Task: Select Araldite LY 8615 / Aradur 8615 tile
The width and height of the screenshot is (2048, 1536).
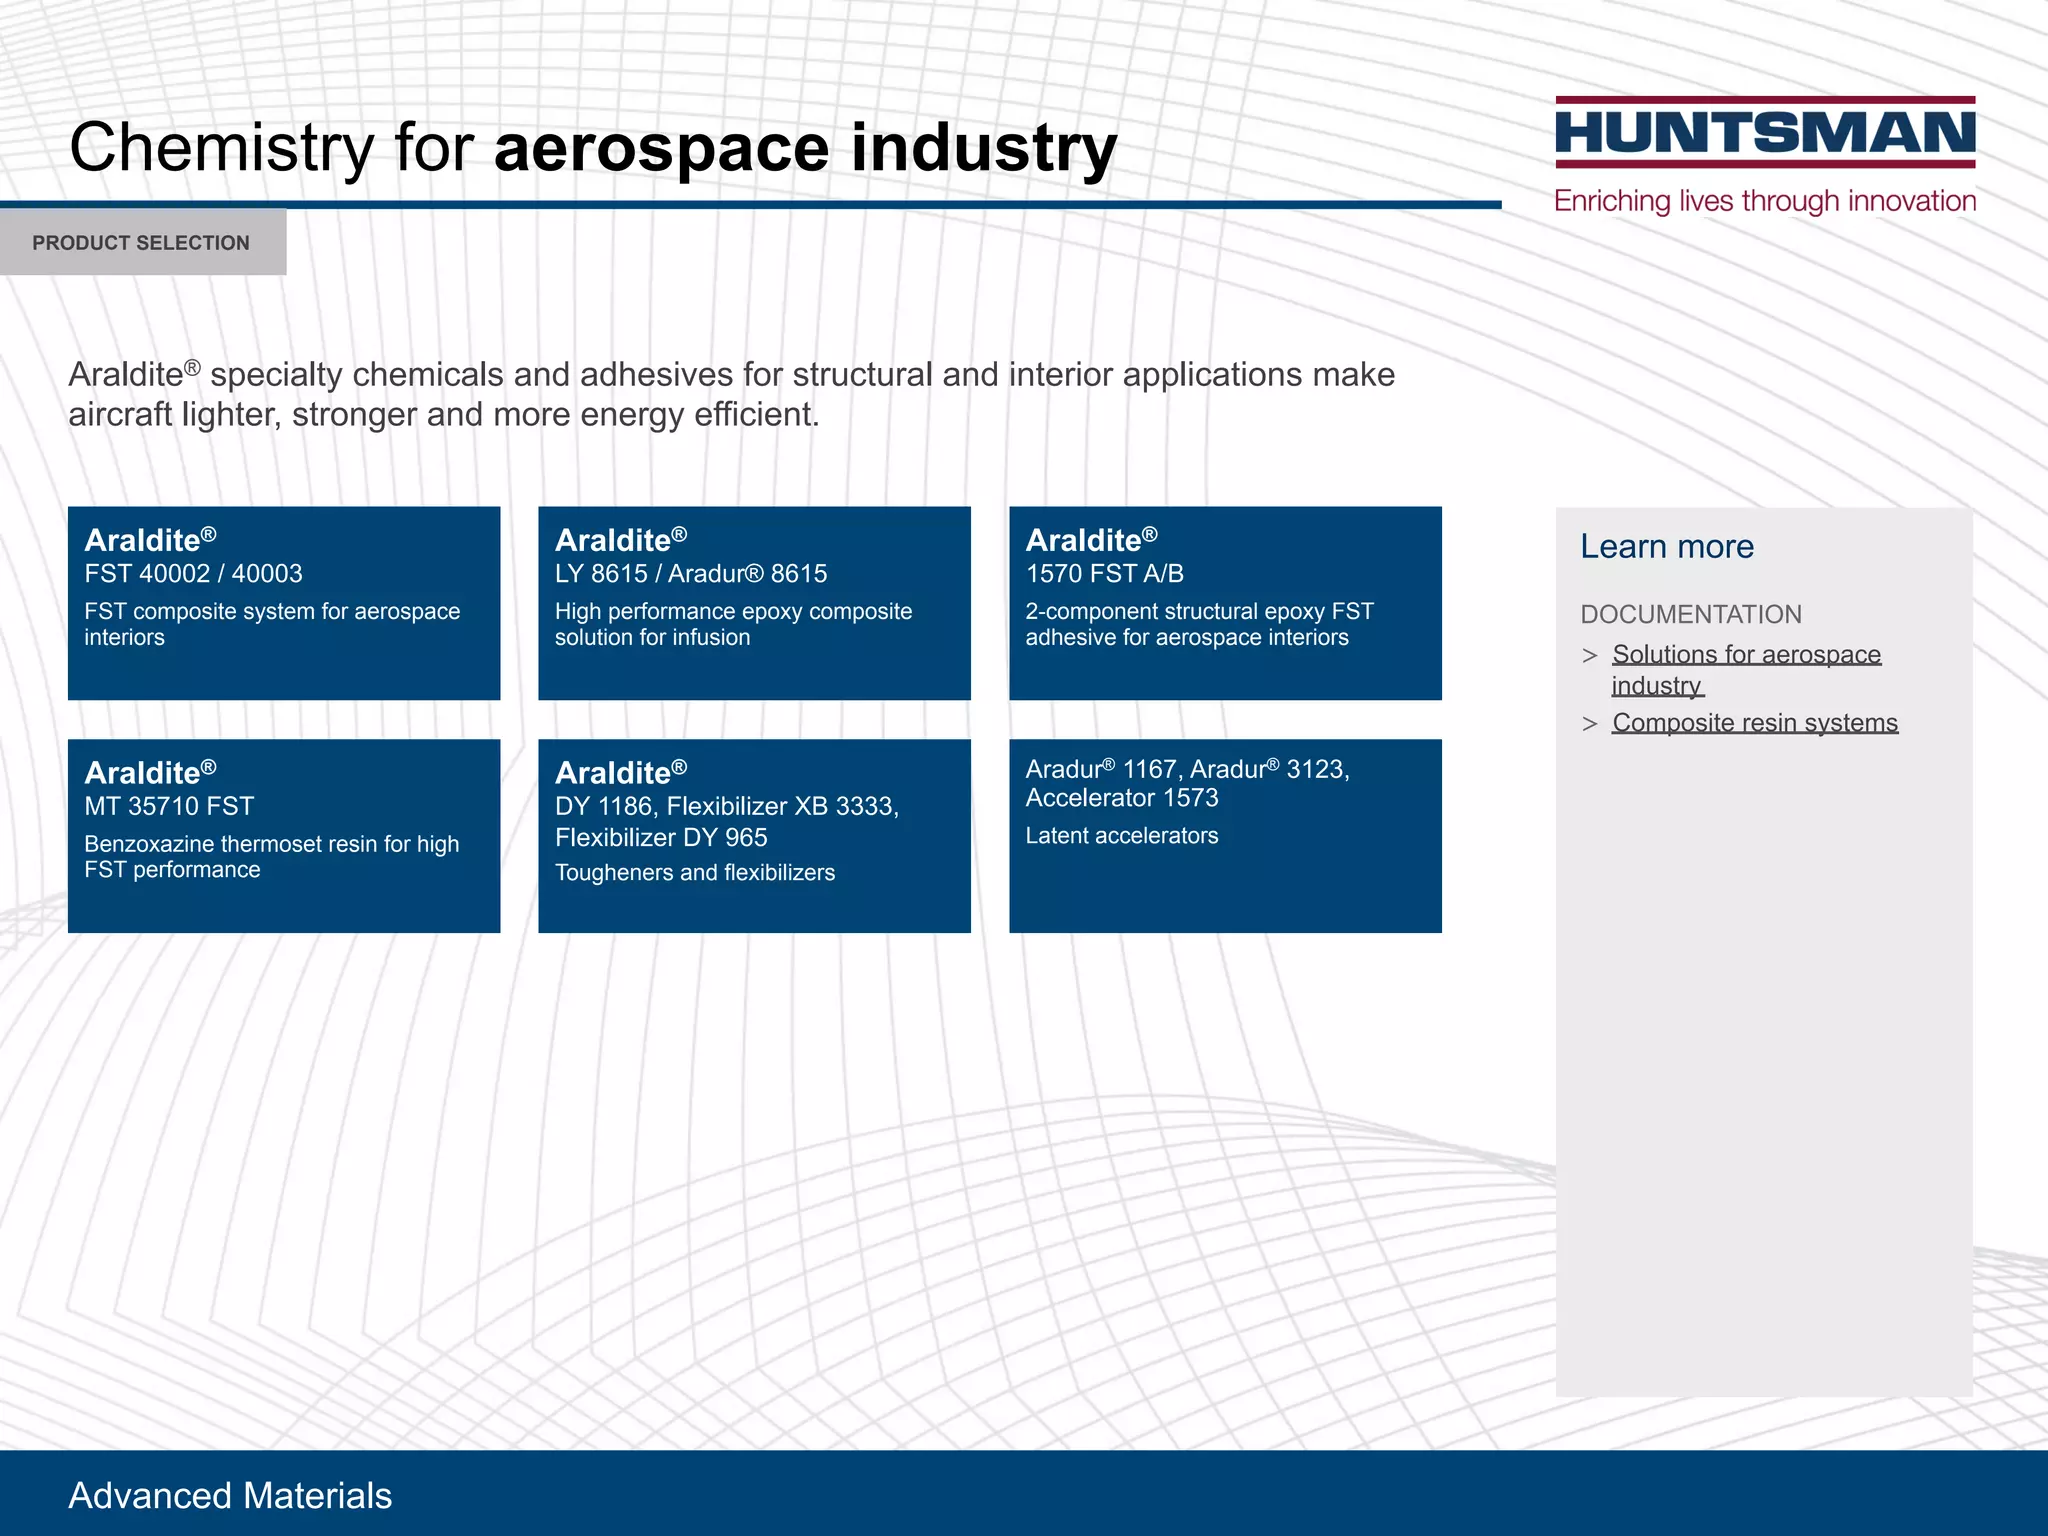Action: point(754,603)
